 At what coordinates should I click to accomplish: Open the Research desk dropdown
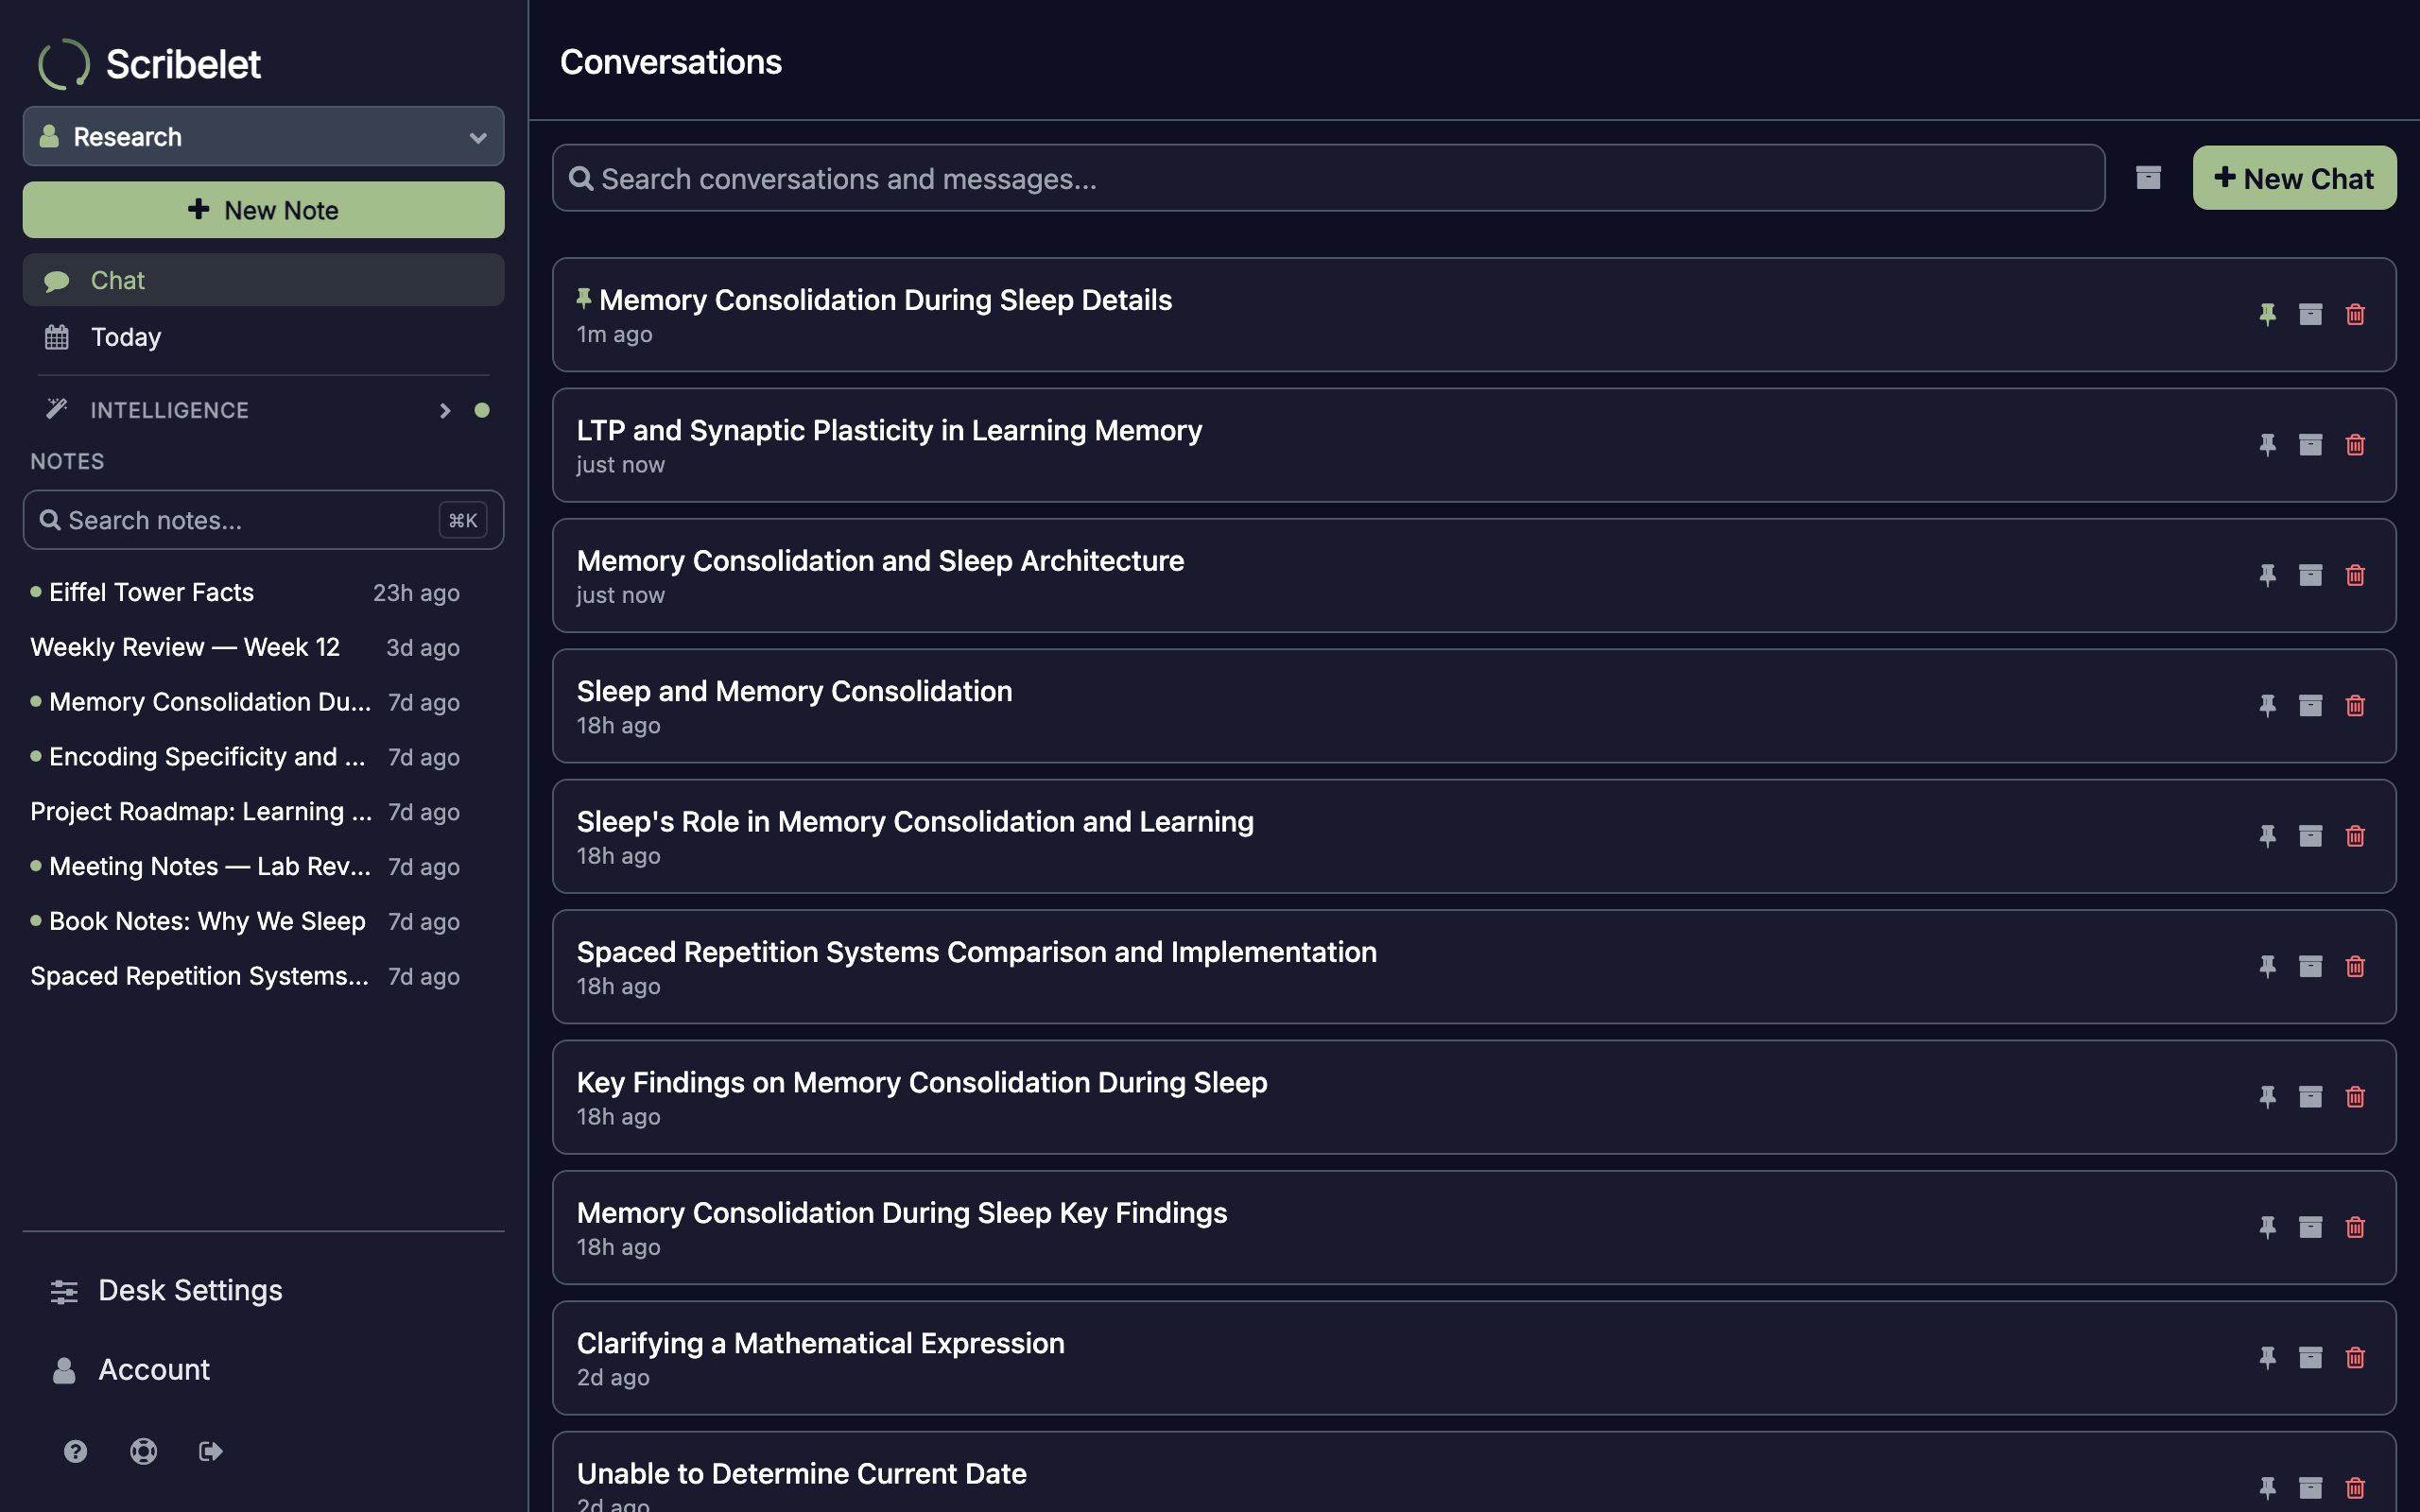(263, 136)
